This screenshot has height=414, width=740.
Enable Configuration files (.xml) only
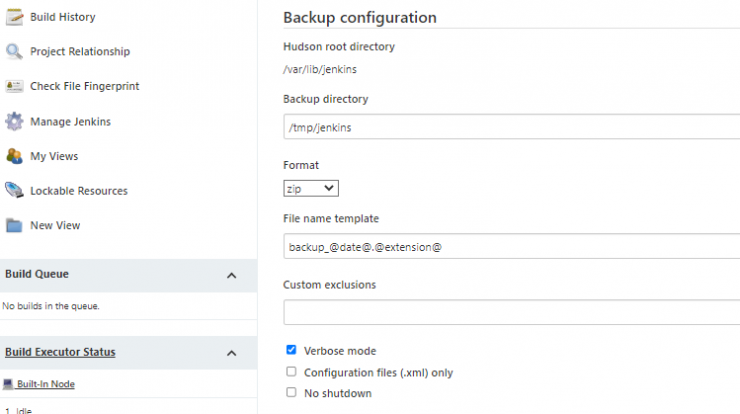coord(291,372)
